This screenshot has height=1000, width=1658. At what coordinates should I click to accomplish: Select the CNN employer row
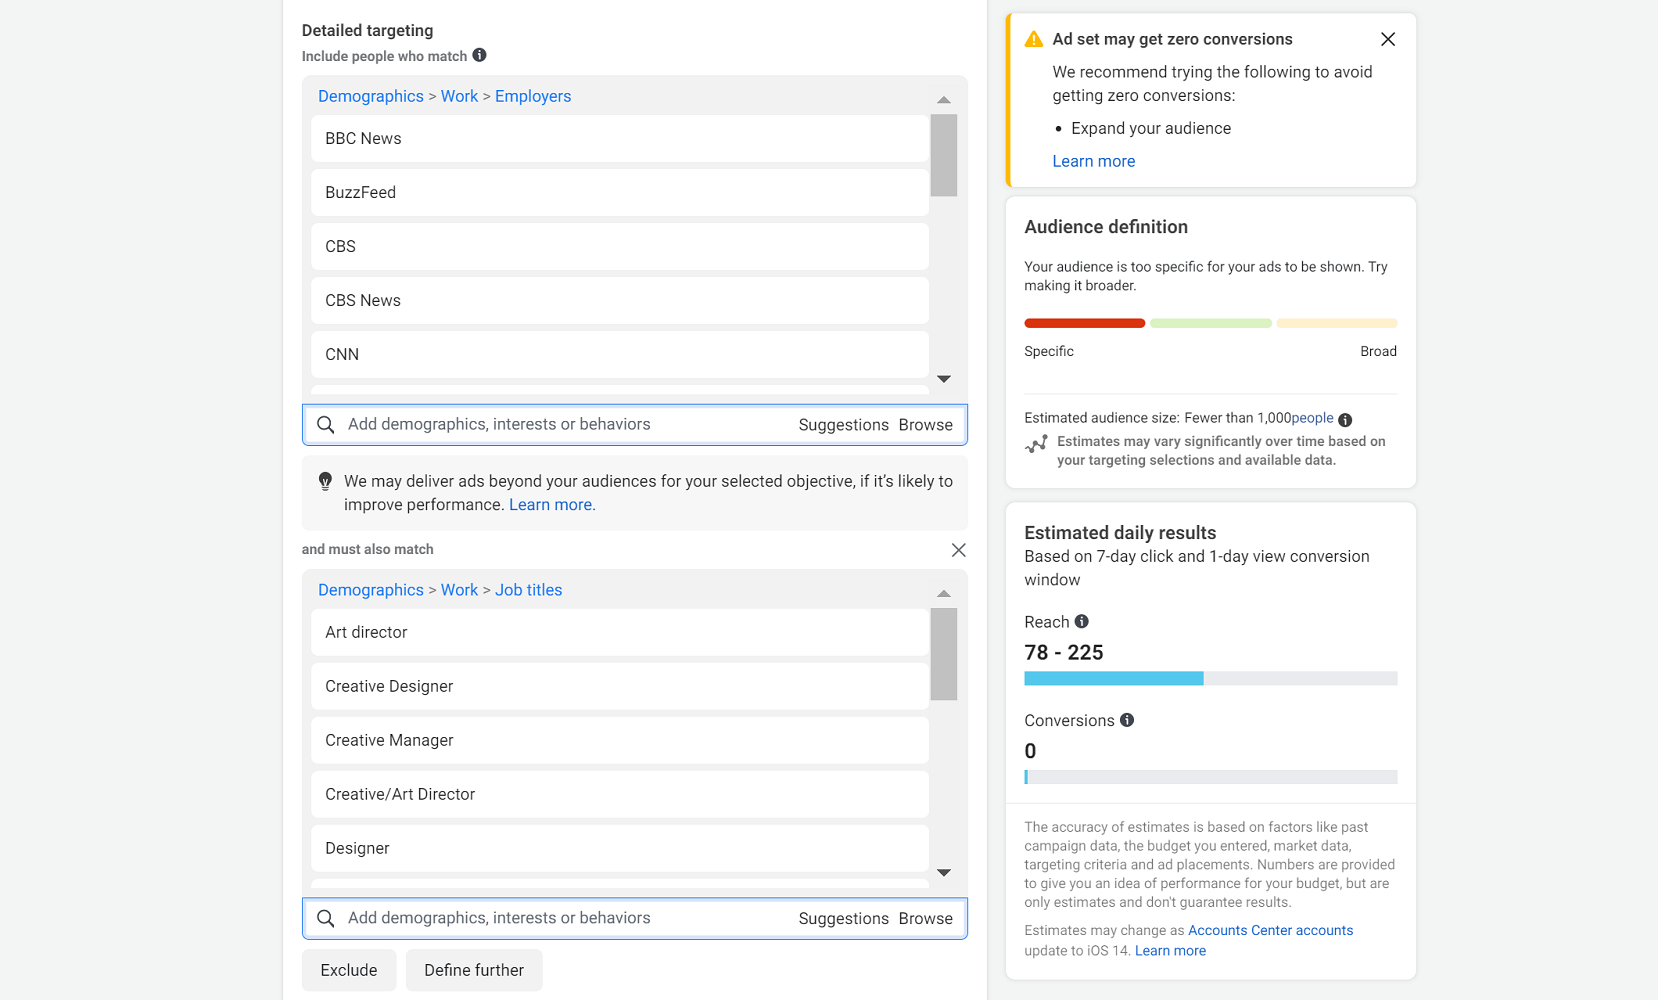(x=620, y=354)
